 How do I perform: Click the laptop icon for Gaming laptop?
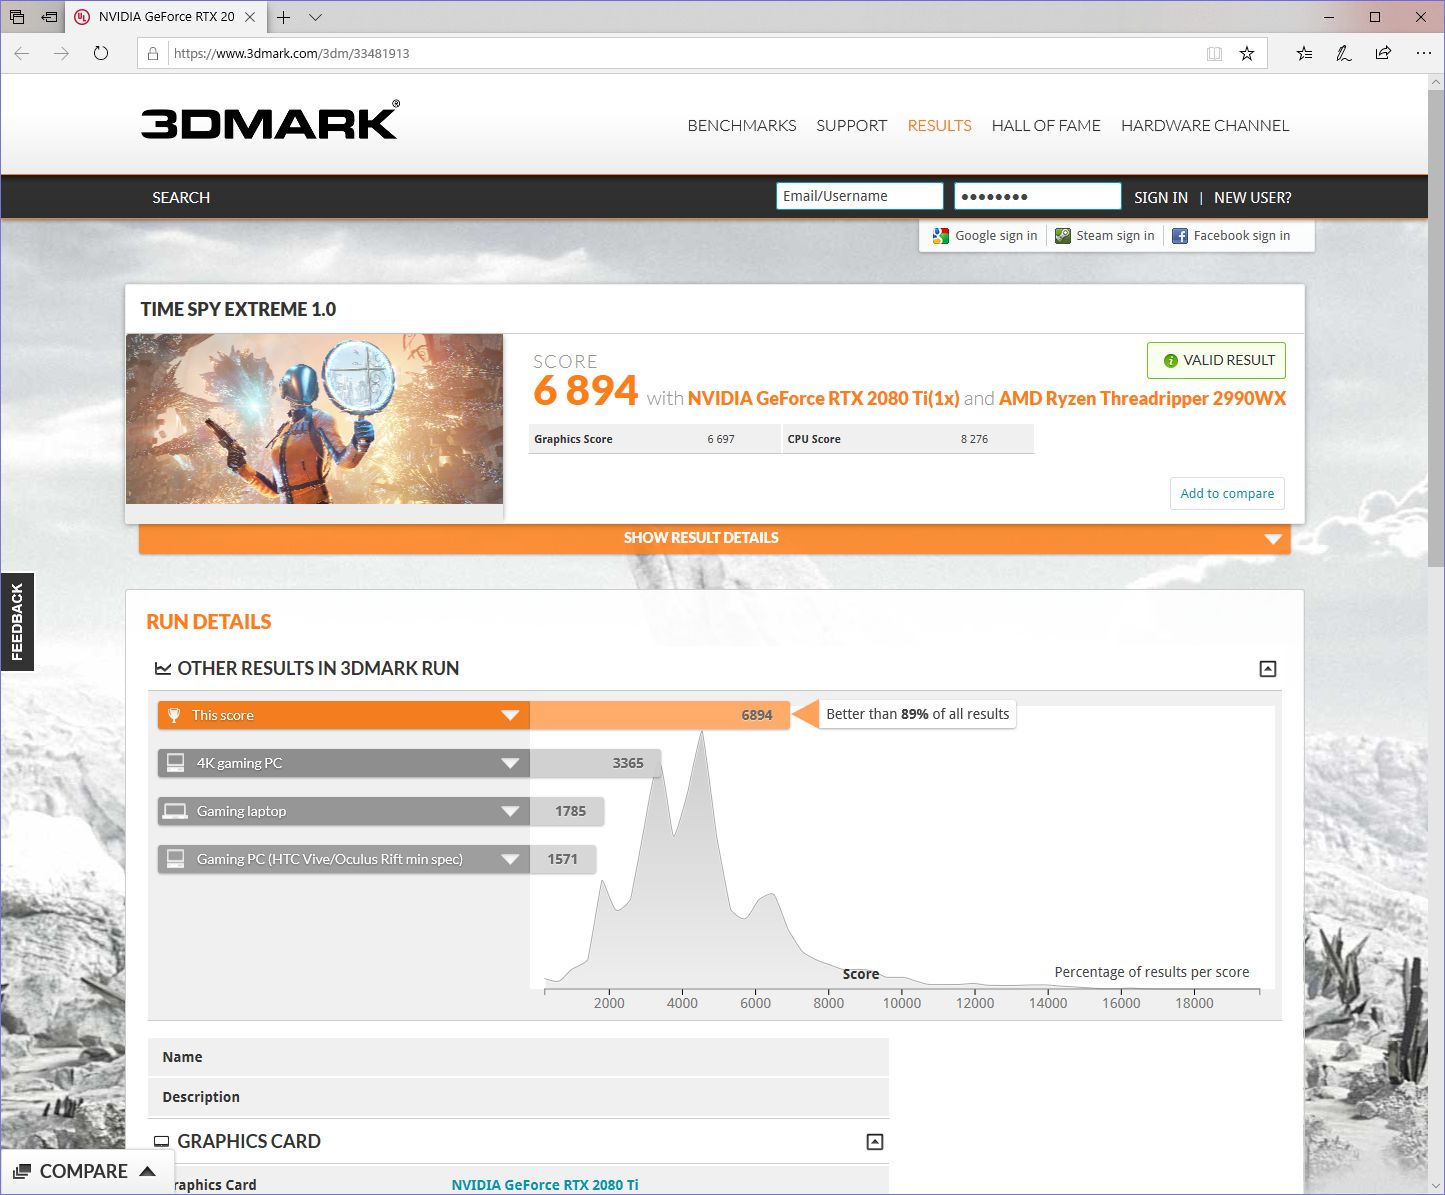(x=175, y=811)
